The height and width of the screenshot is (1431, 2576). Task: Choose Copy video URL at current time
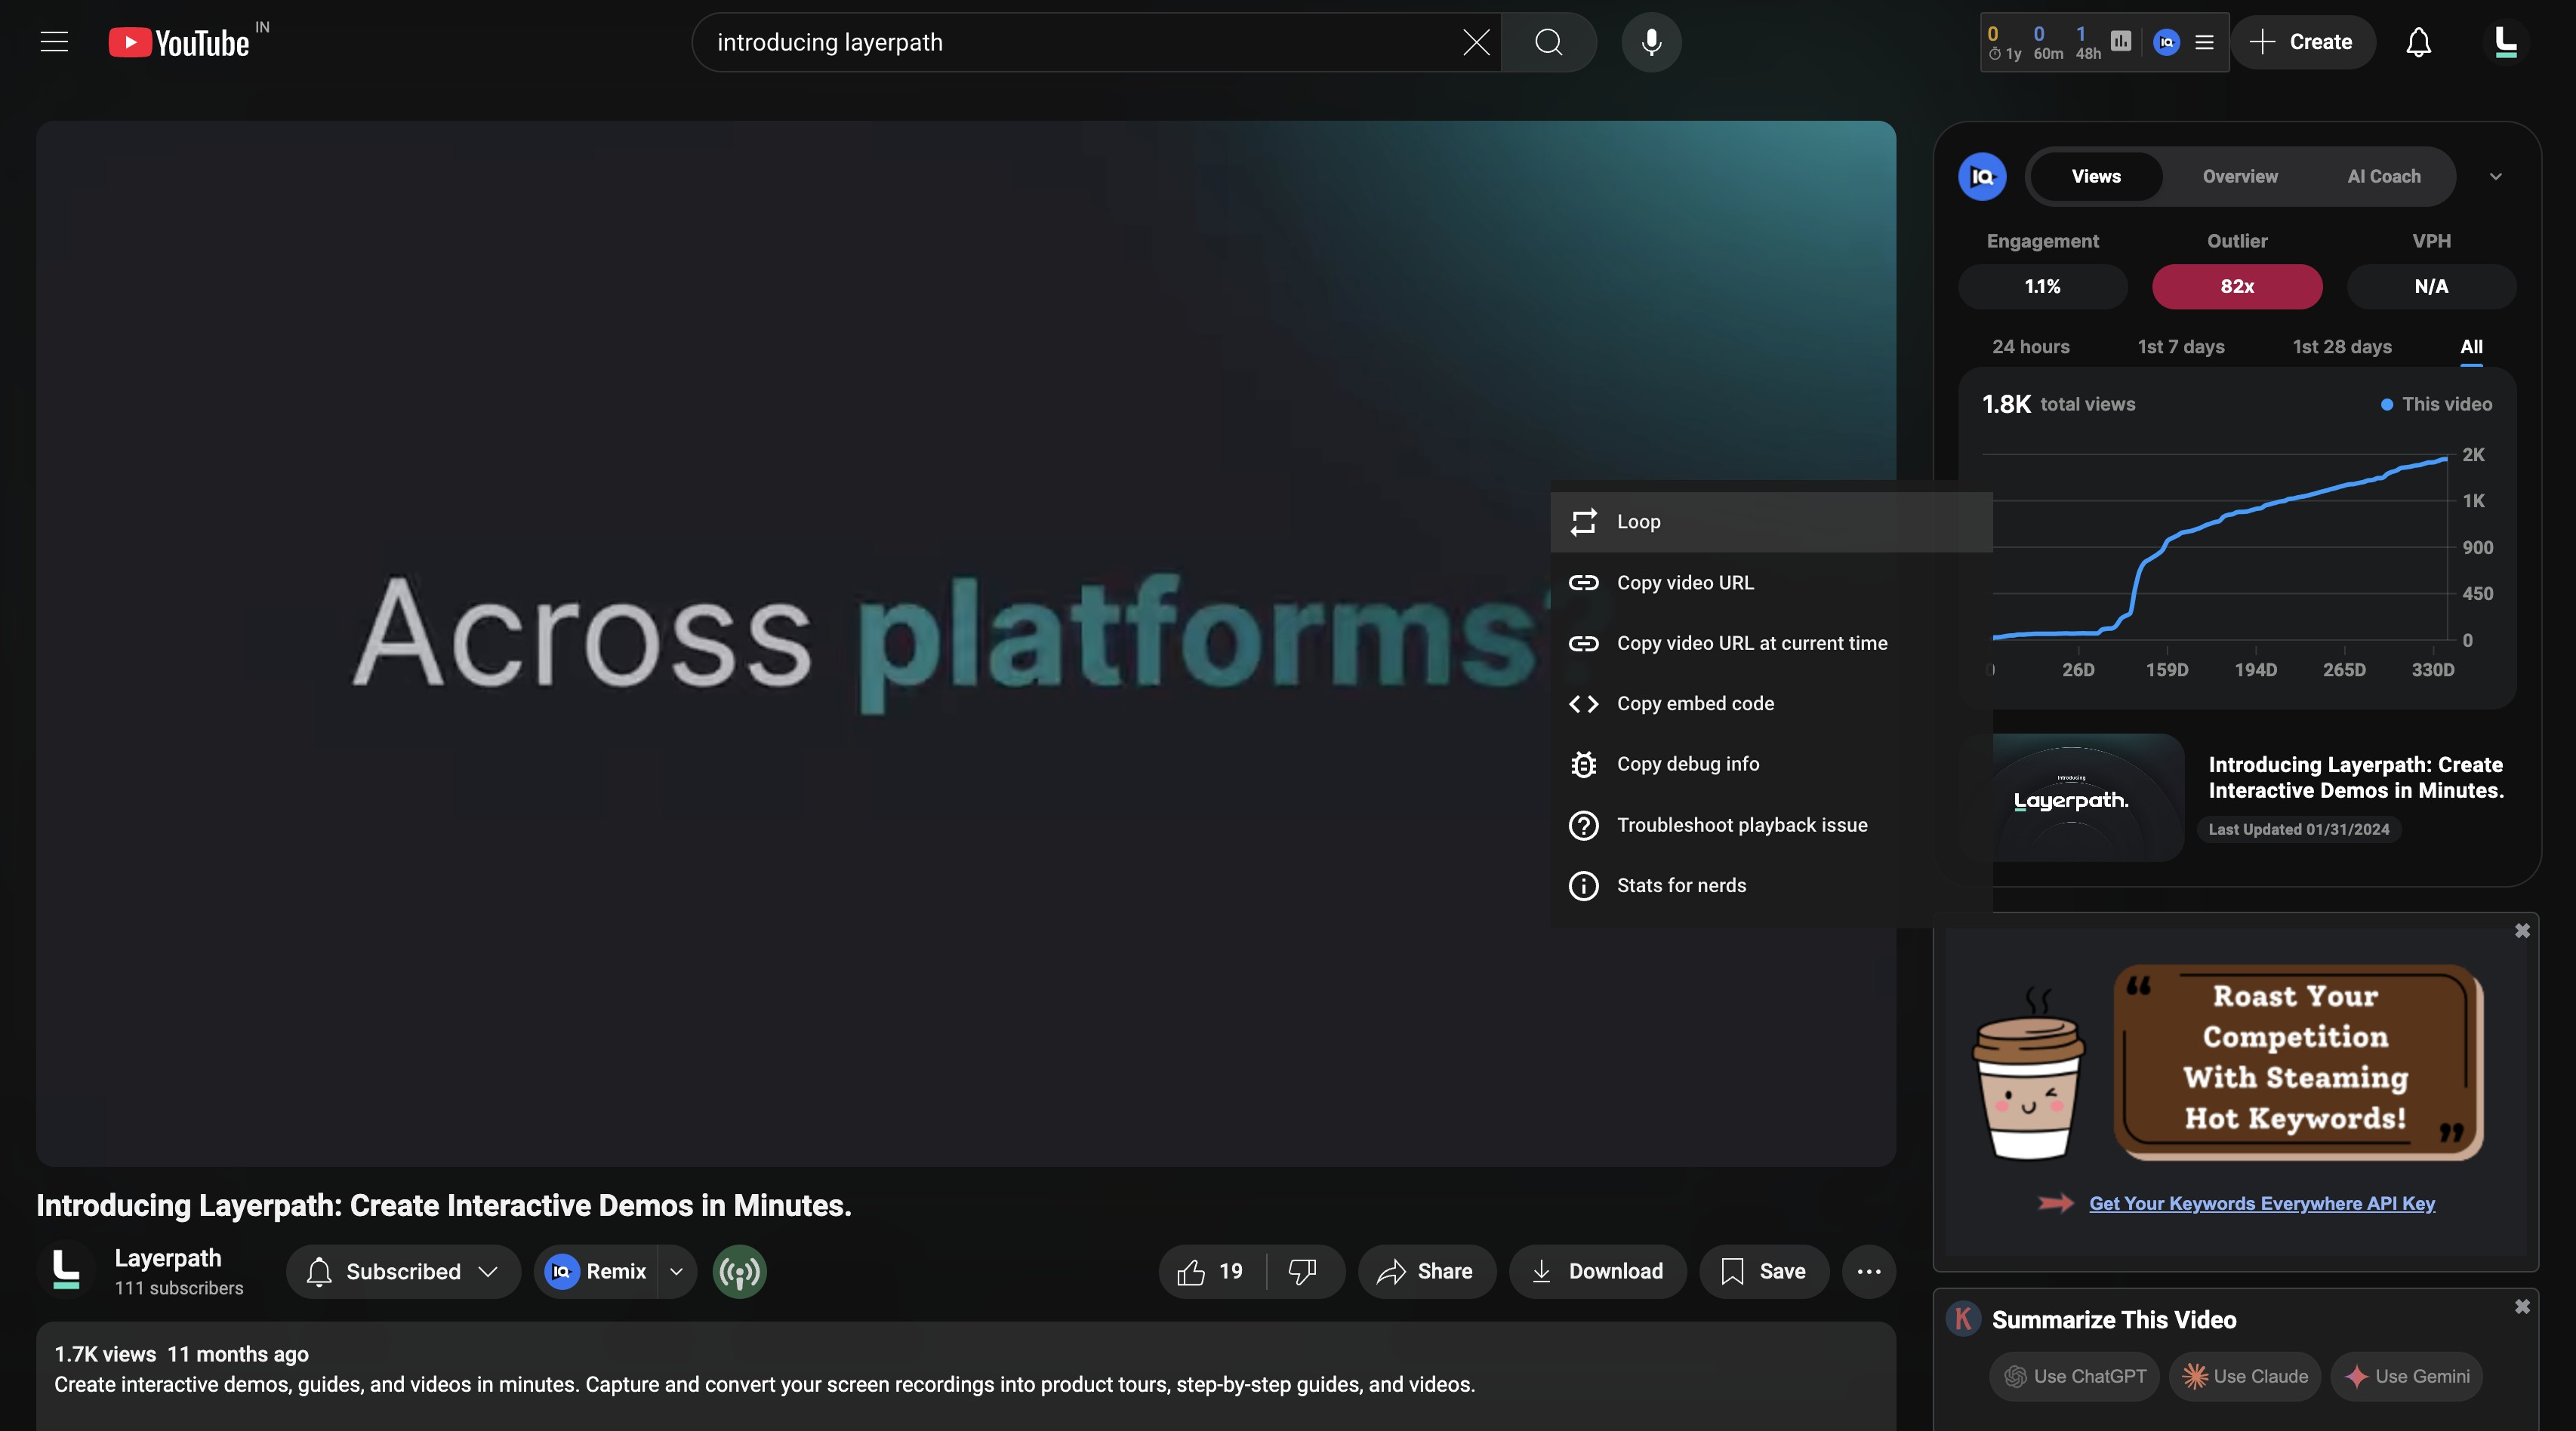(1771, 643)
